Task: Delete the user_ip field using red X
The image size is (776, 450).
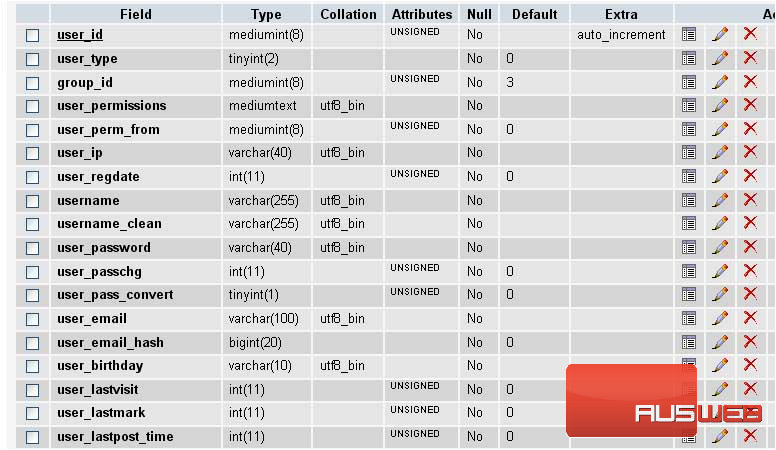Action: tap(750, 152)
